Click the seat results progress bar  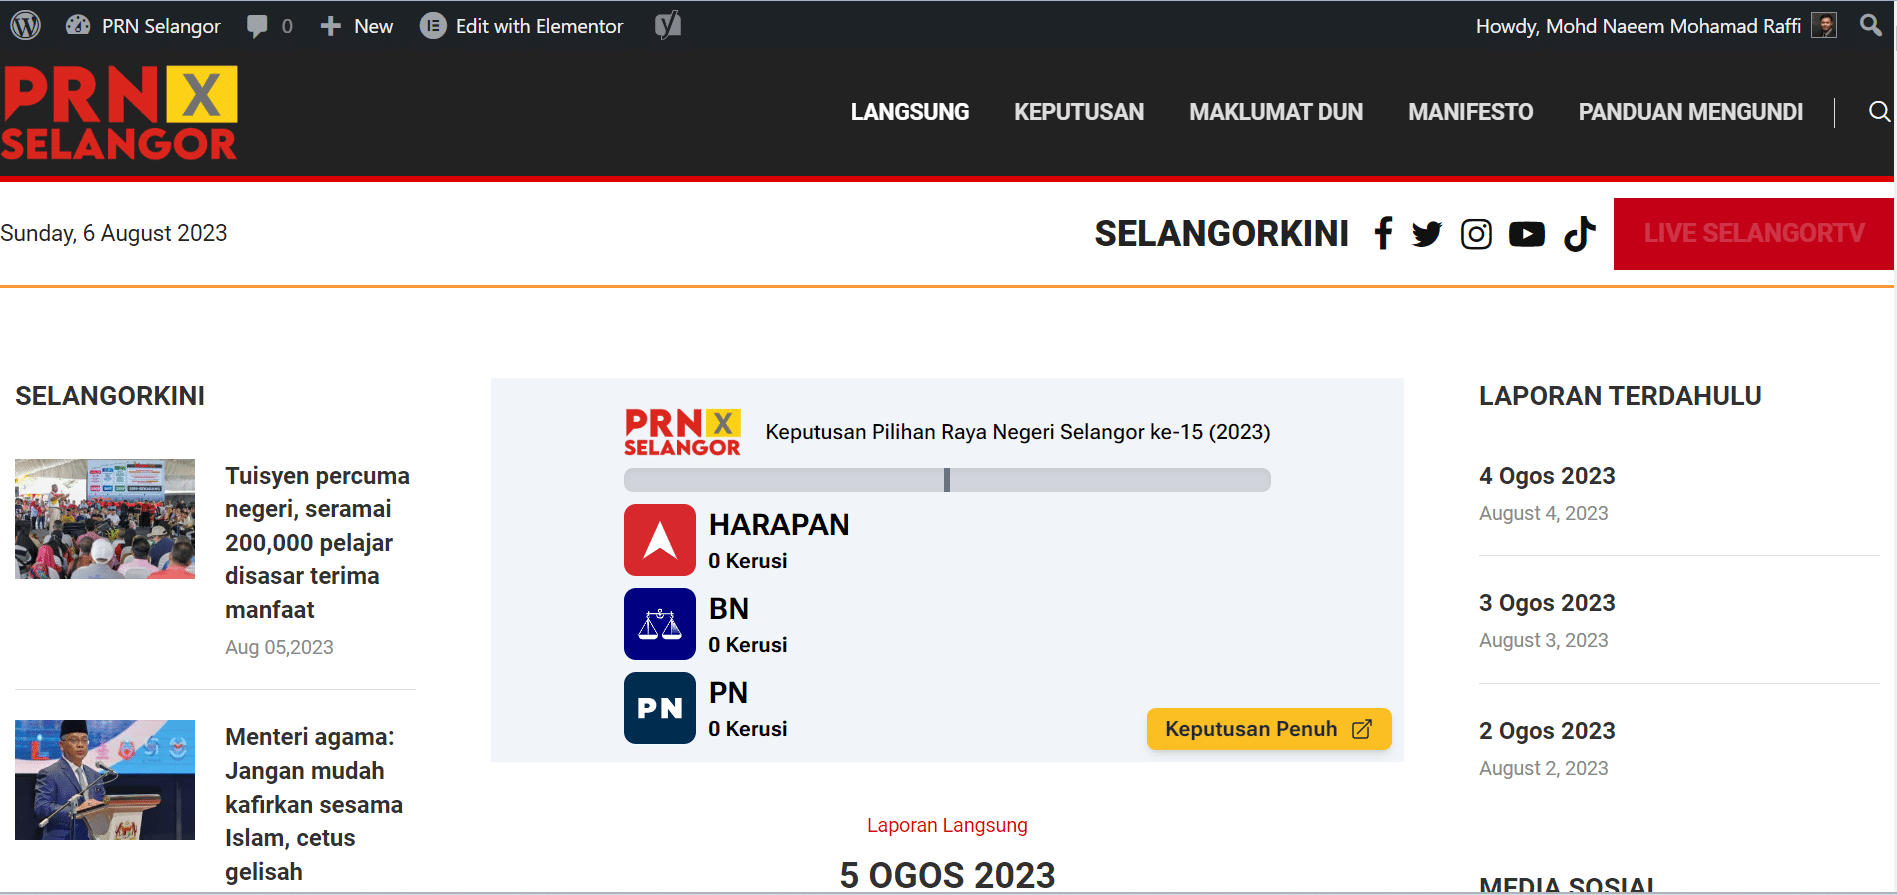tap(947, 480)
